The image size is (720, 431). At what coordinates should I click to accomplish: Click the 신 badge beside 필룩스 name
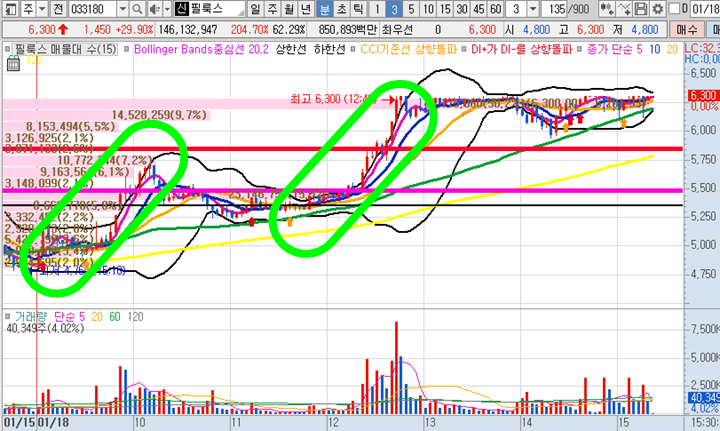[x=181, y=9]
